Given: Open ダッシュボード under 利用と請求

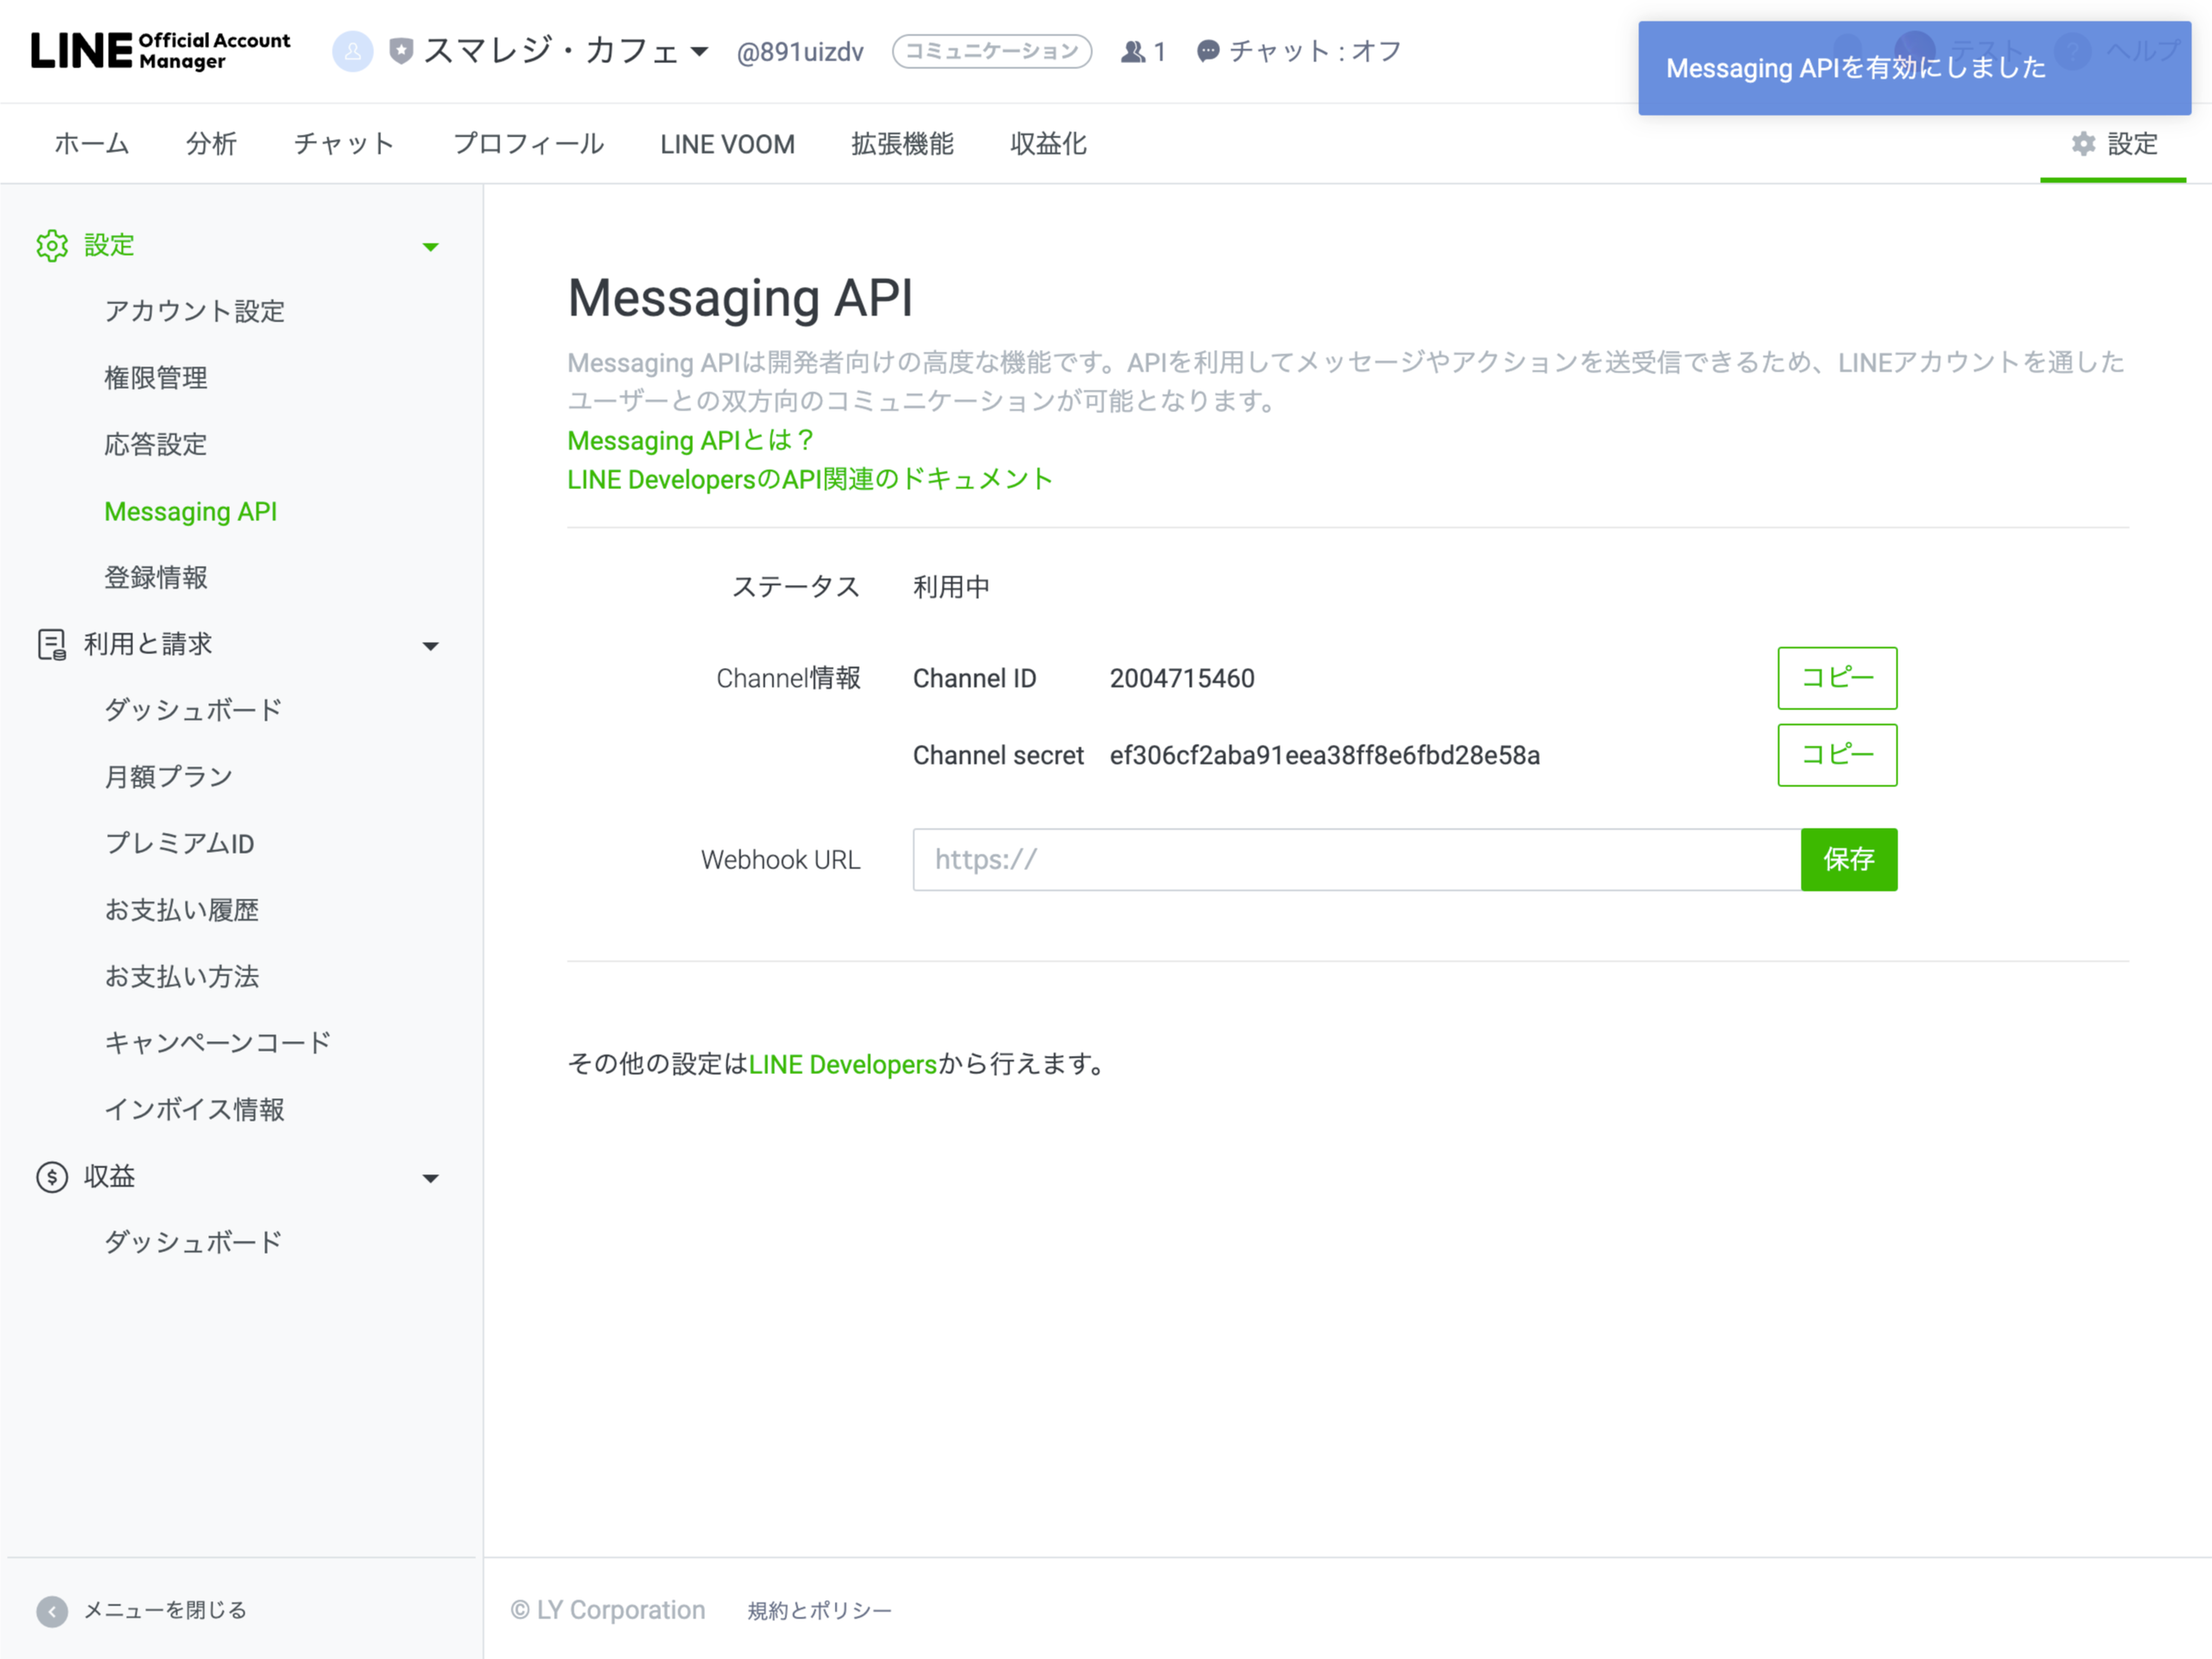Looking at the screenshot, I should pyautogui.click(x=194, y=710).
